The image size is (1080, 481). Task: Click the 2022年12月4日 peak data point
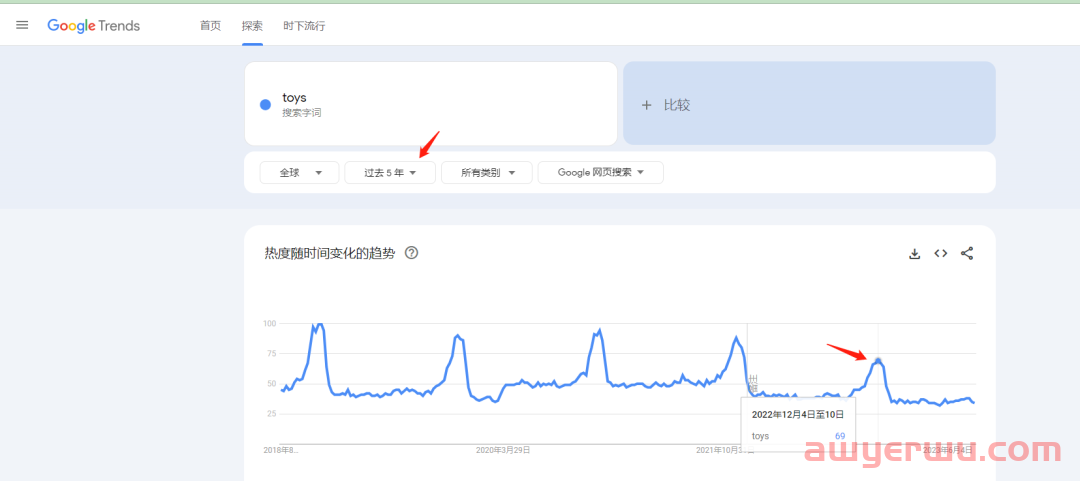(878, 360)
